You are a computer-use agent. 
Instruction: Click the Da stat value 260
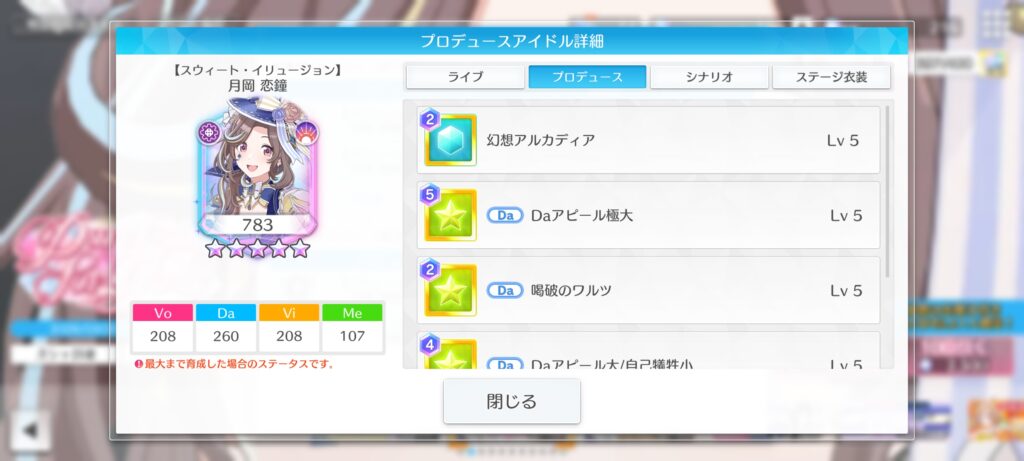(x=226, y=336)
